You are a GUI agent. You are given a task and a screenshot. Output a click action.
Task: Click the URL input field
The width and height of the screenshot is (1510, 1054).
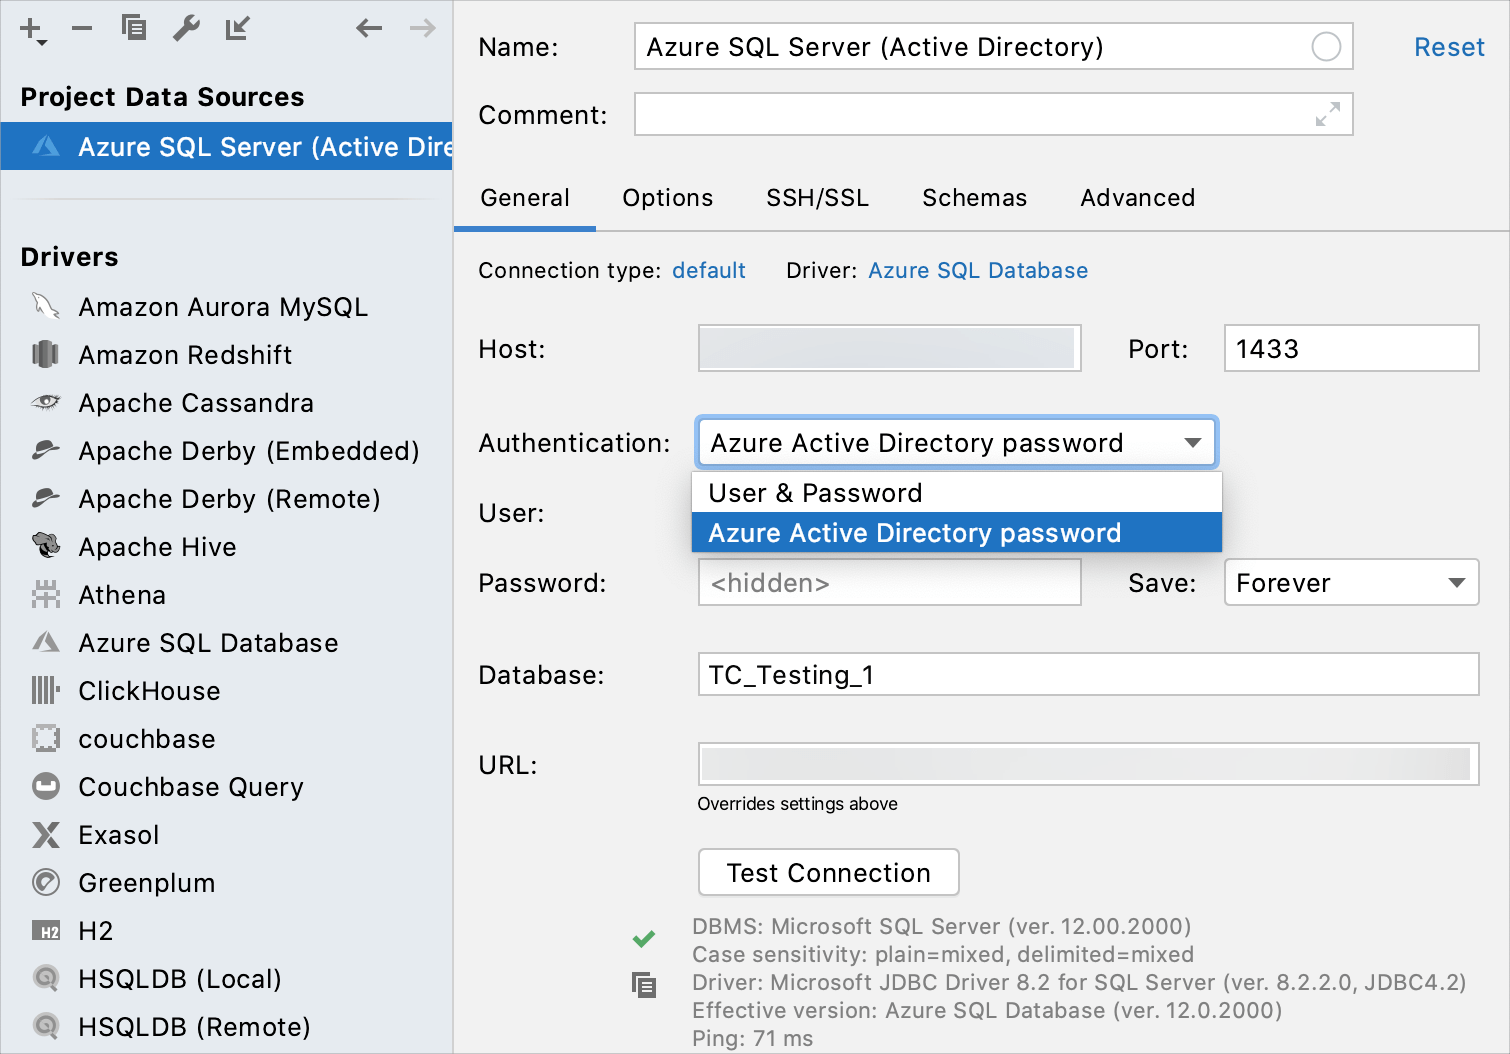1088,764
